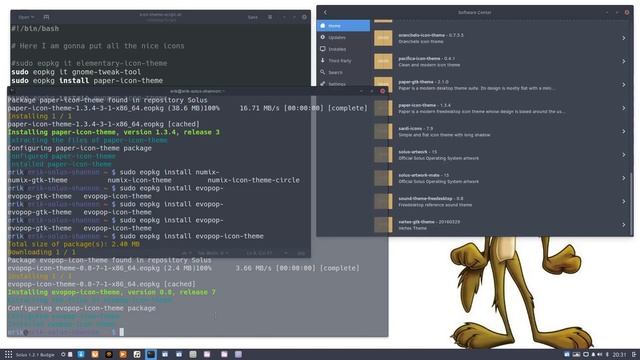Close the Software Center window
640x360 pixels.
pos(627,12)
